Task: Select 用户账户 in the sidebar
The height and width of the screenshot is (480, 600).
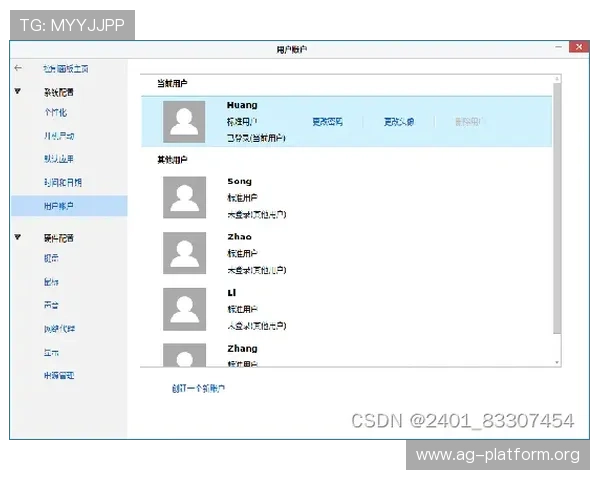Action: click(69, 206)
